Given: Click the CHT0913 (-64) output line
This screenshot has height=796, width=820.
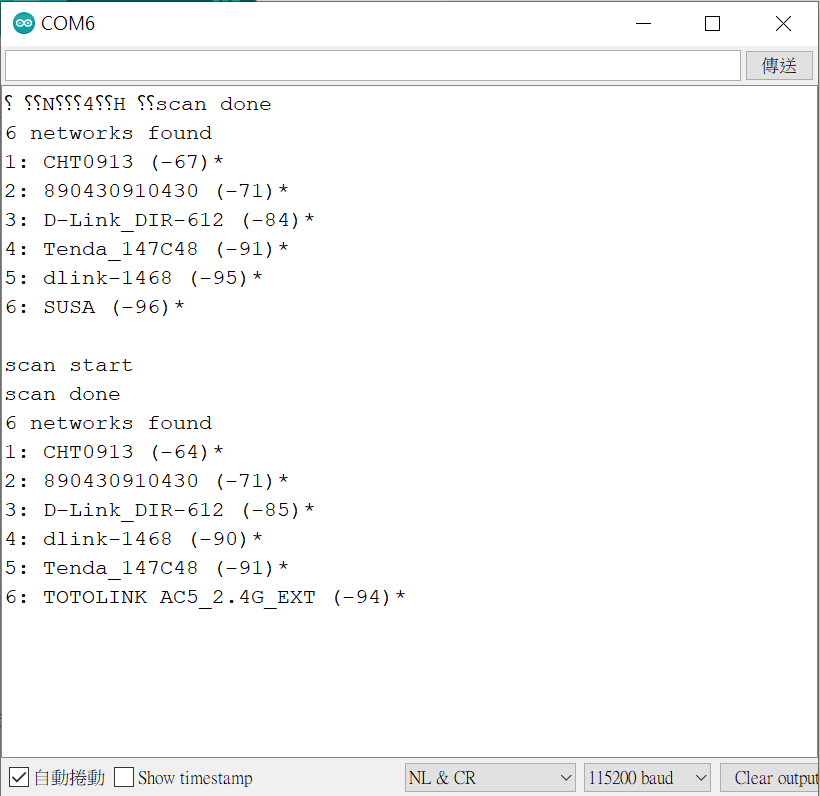Looking at the screenshot, I should click(x=114, y=452).
